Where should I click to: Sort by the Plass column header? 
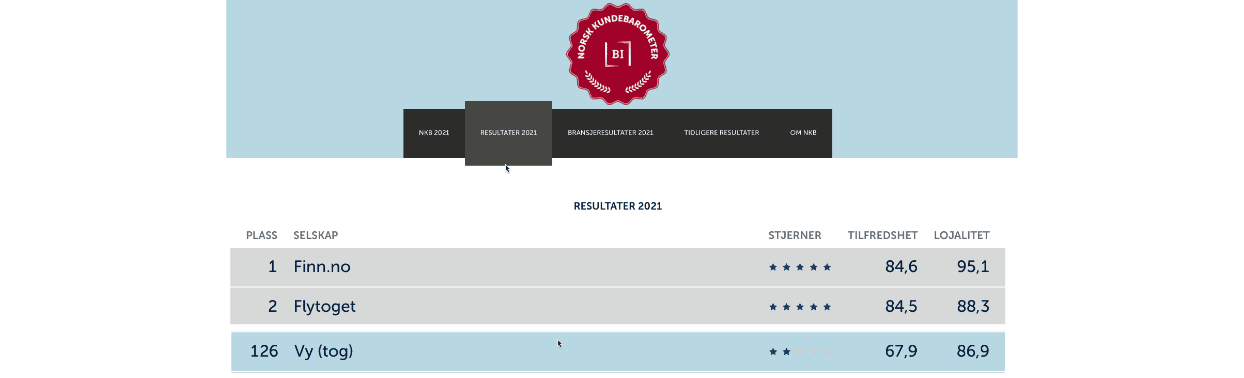pos(262,236)
